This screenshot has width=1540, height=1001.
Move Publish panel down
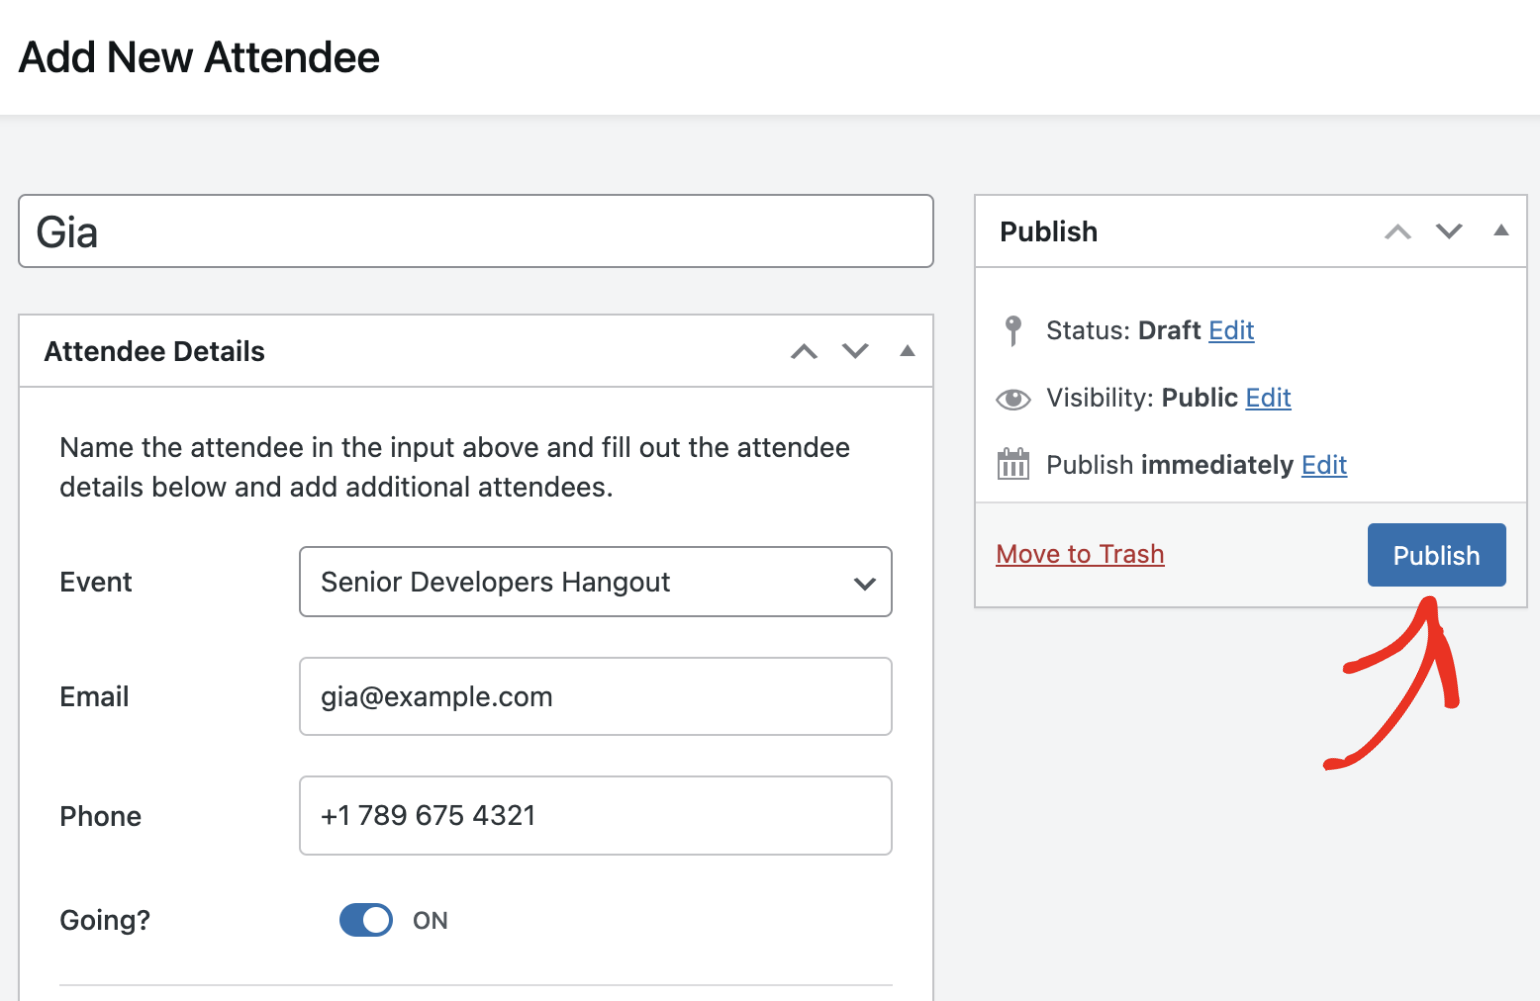pyautogui.click(x=1449, y=232)
